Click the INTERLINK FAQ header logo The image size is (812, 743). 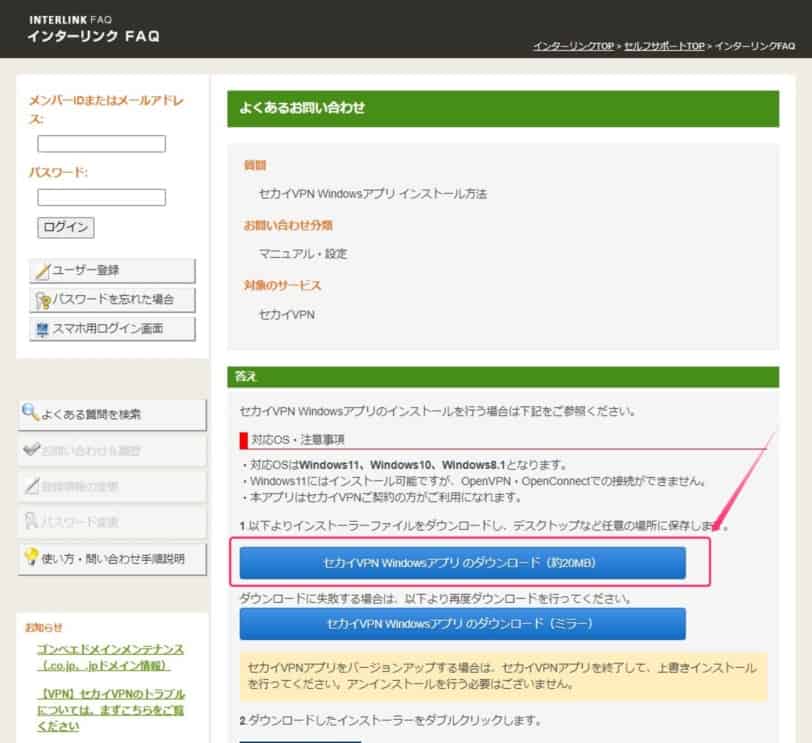[x=94, y=29]
